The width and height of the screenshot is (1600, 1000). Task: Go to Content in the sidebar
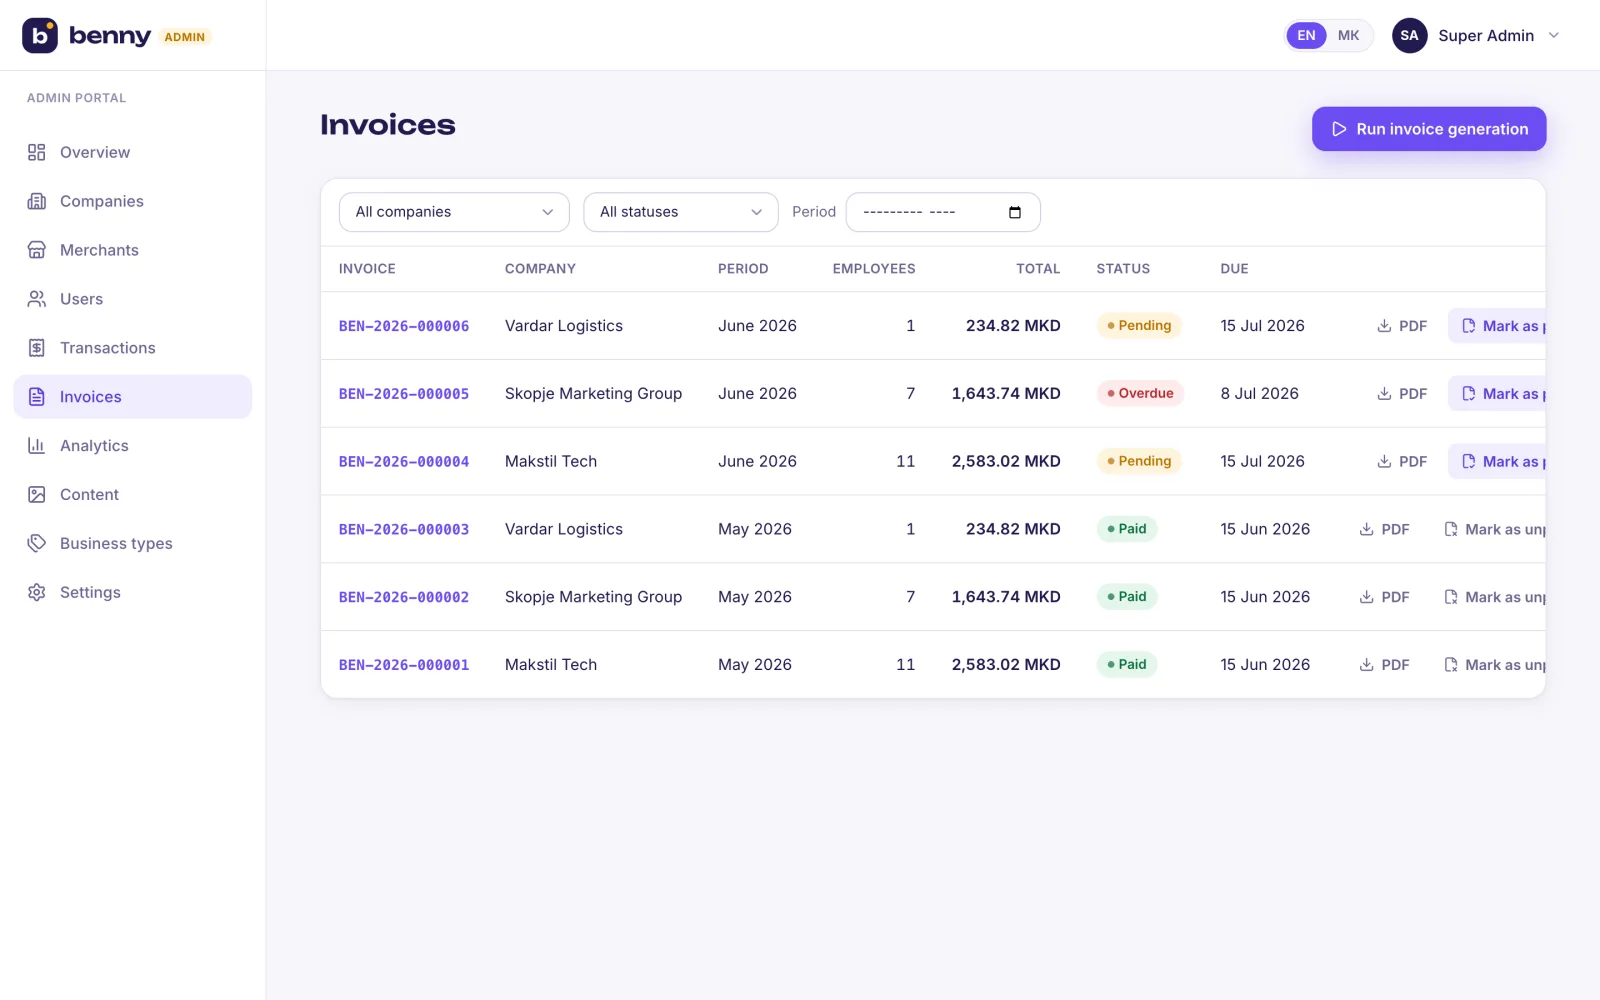point(132,494)
